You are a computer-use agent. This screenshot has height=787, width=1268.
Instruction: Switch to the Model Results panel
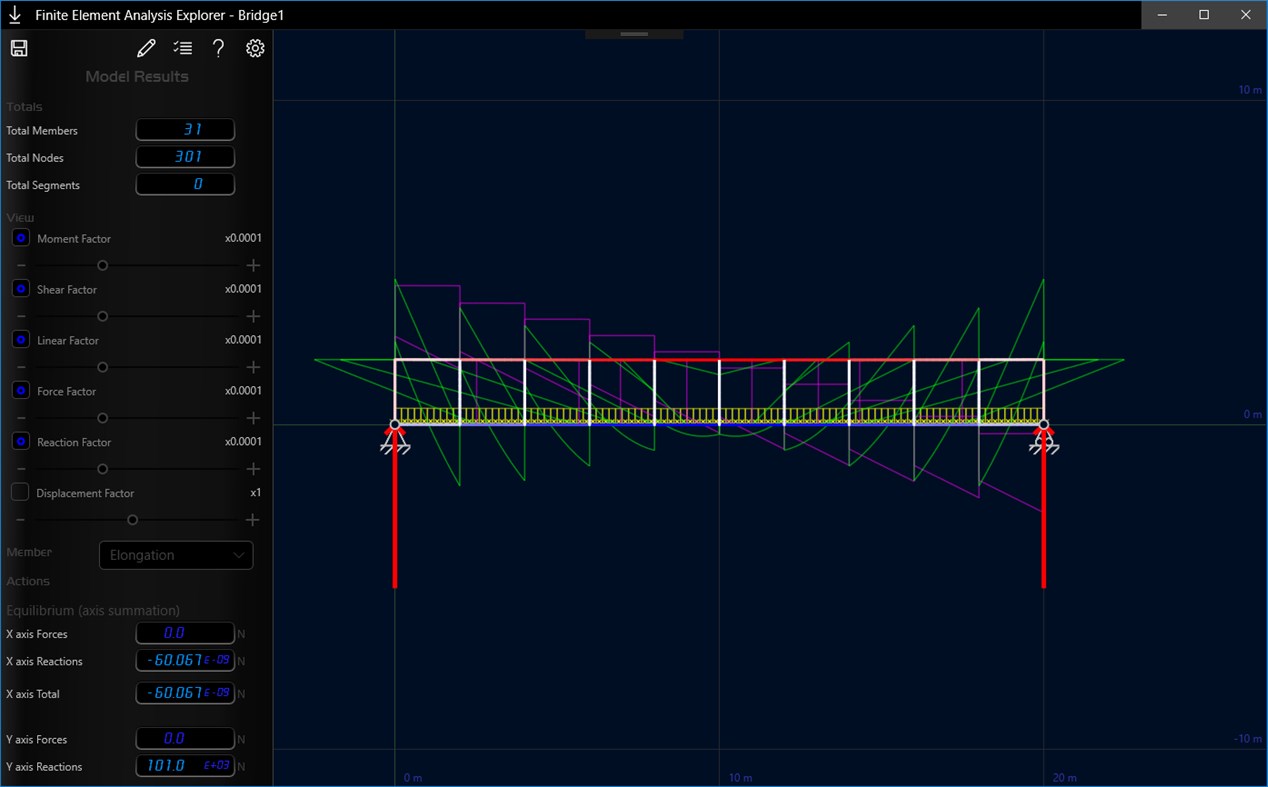click(136, 76)
